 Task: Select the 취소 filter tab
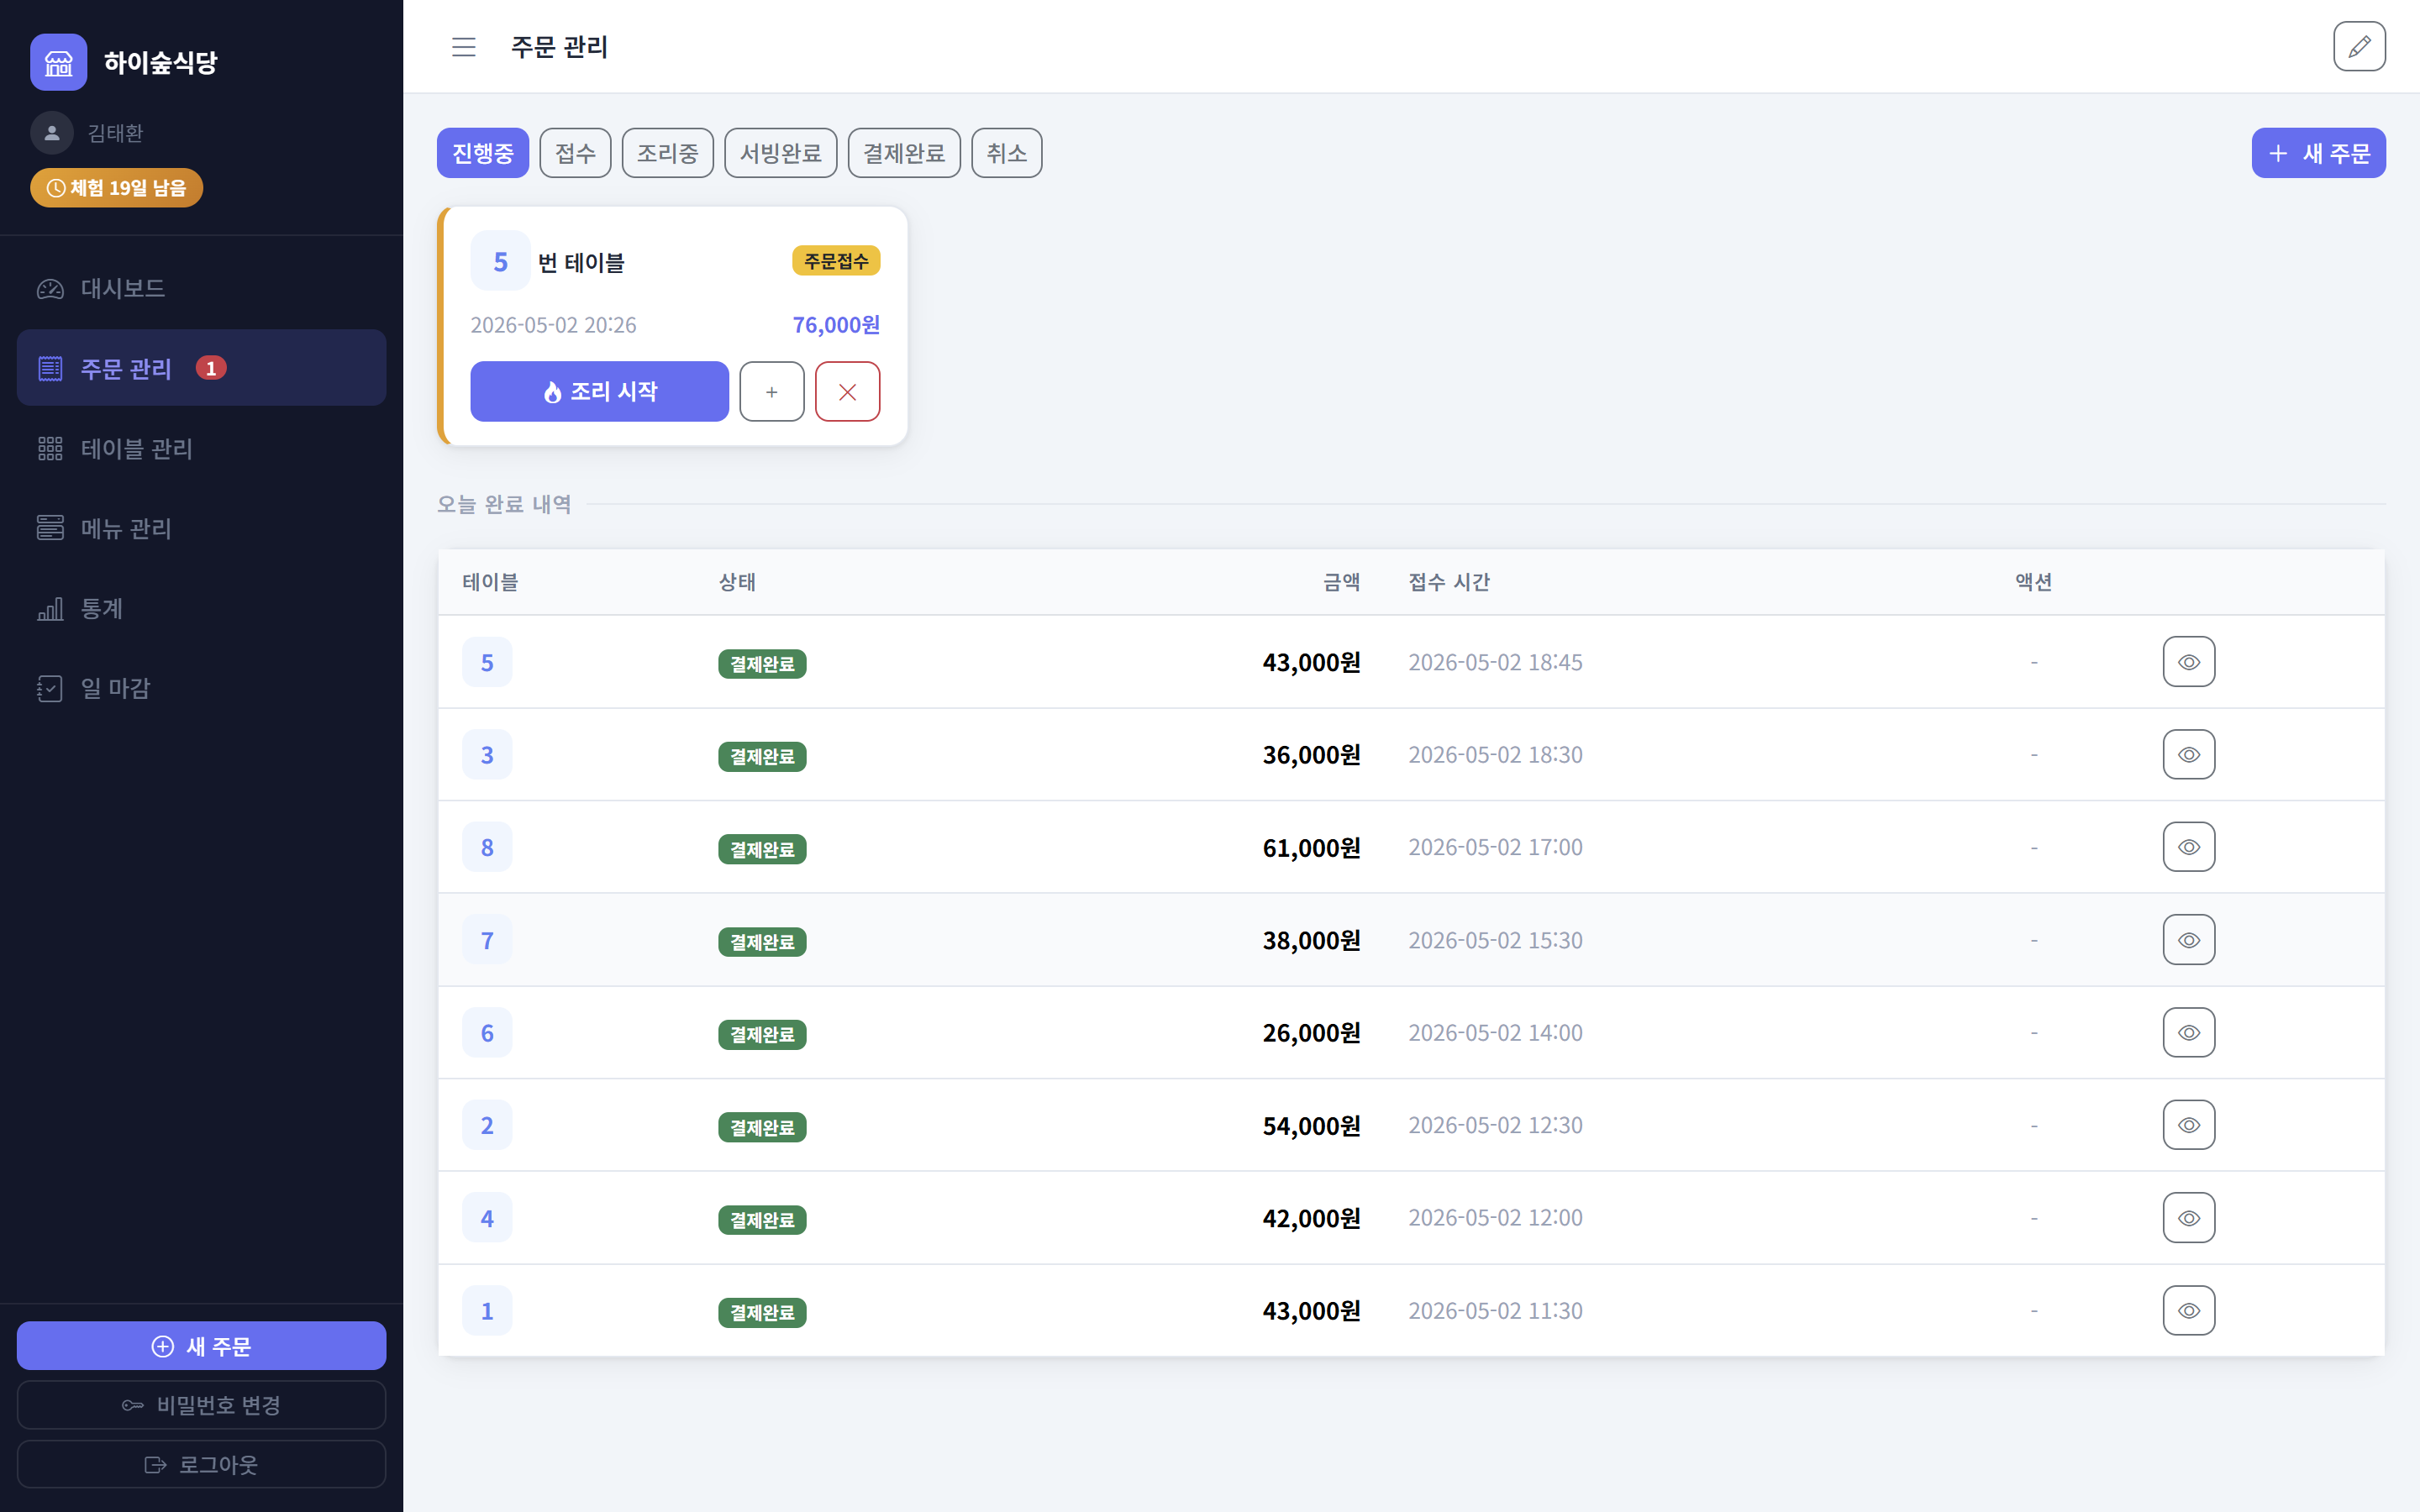pos(1007,153)
